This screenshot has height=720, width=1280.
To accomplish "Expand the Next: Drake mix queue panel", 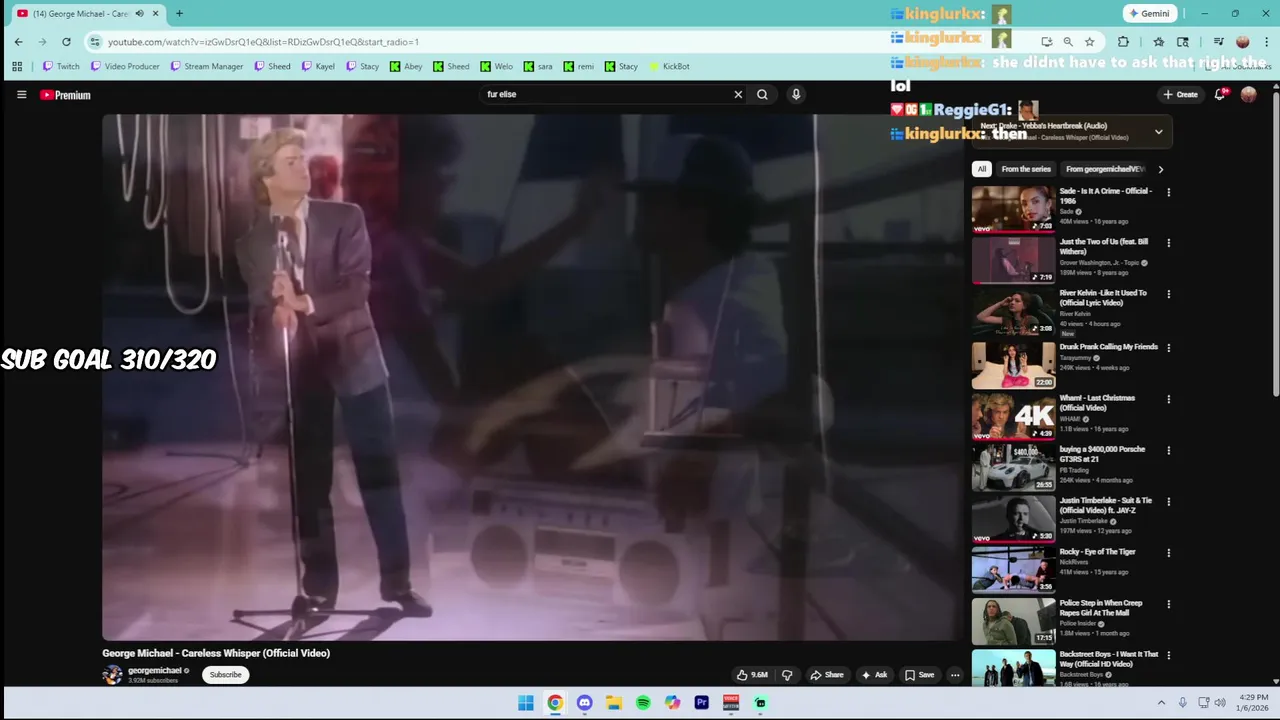I will (x=1158, y=131).
